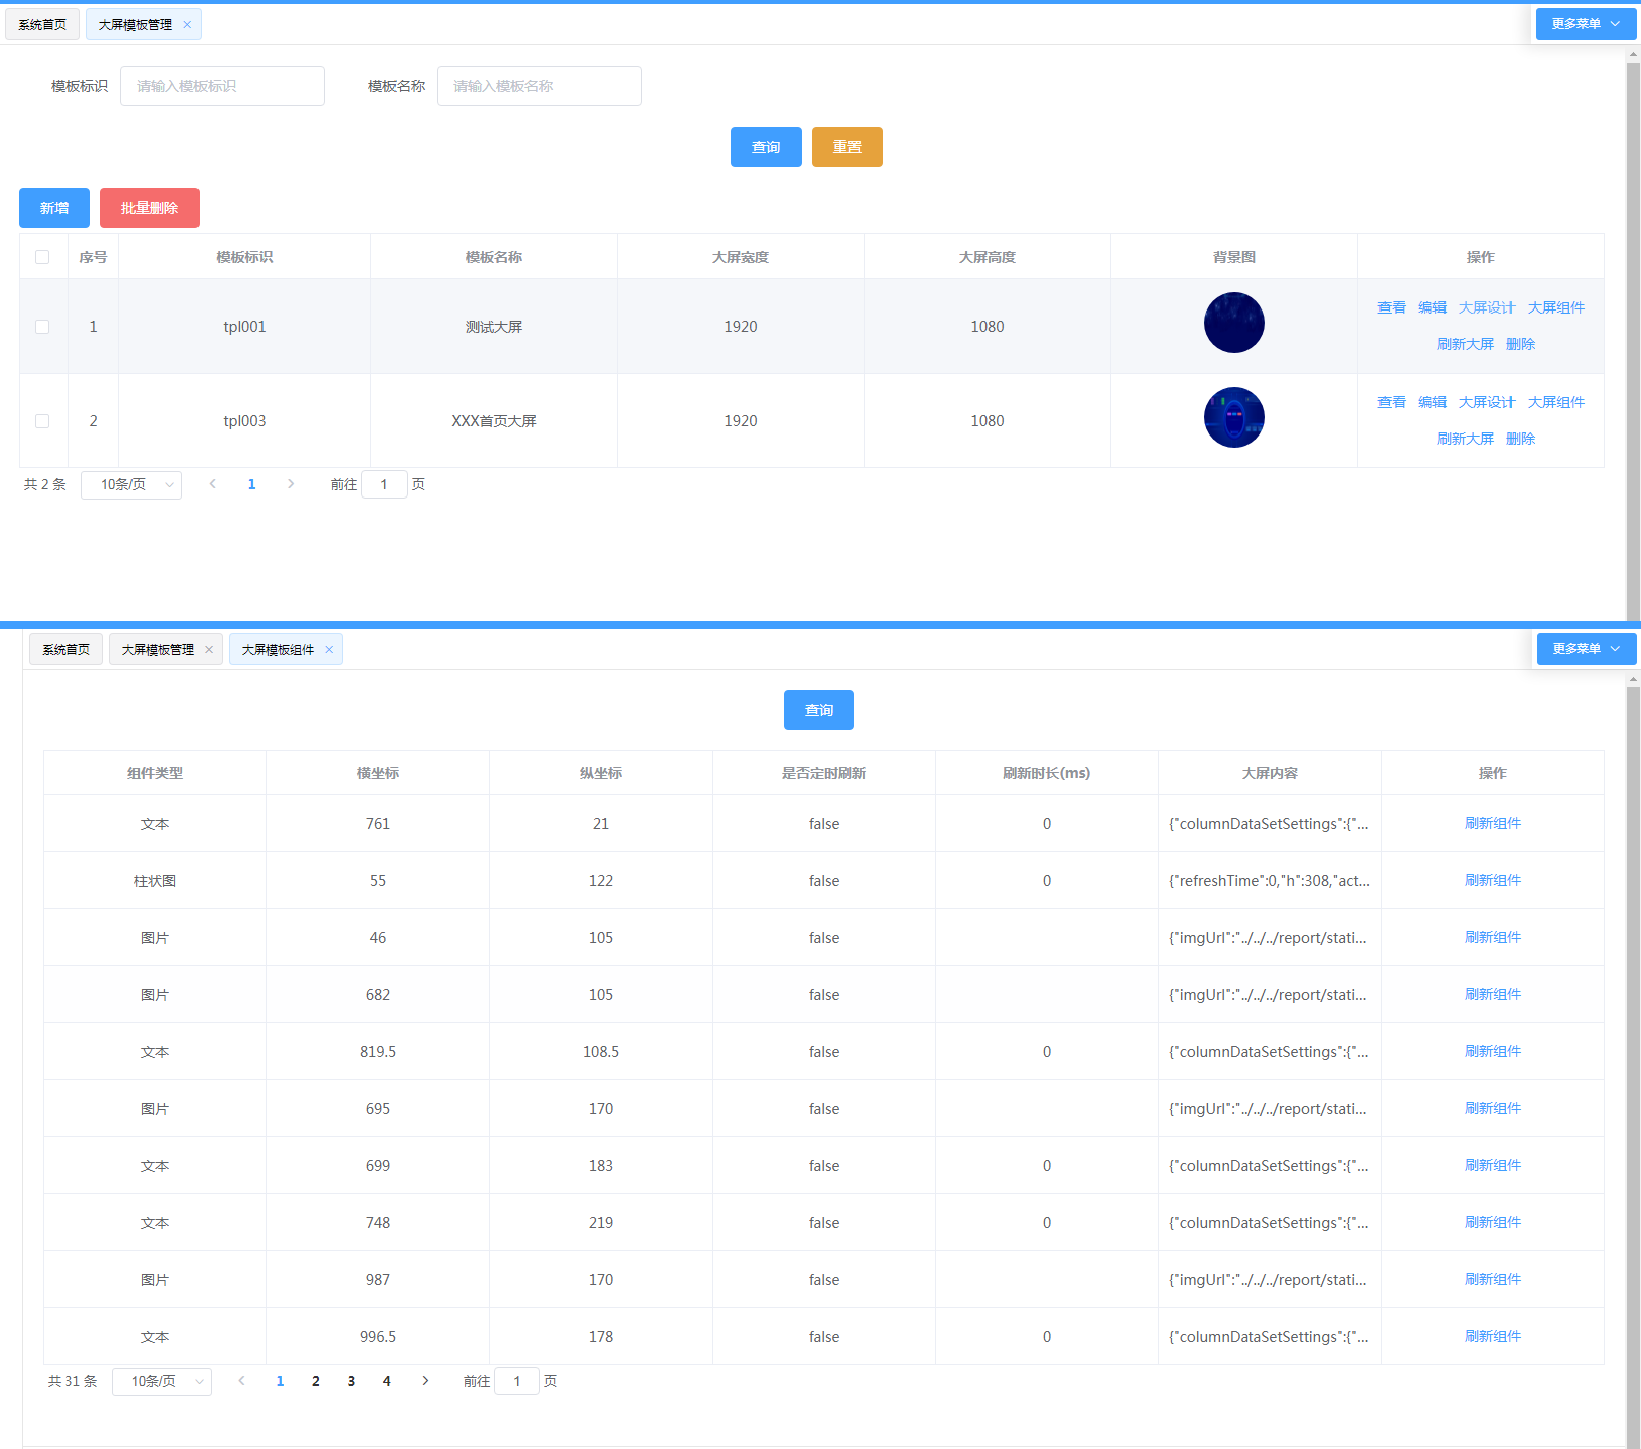
Task: Click the 前往 page number box in top pagination
Action: pos(384,484)
